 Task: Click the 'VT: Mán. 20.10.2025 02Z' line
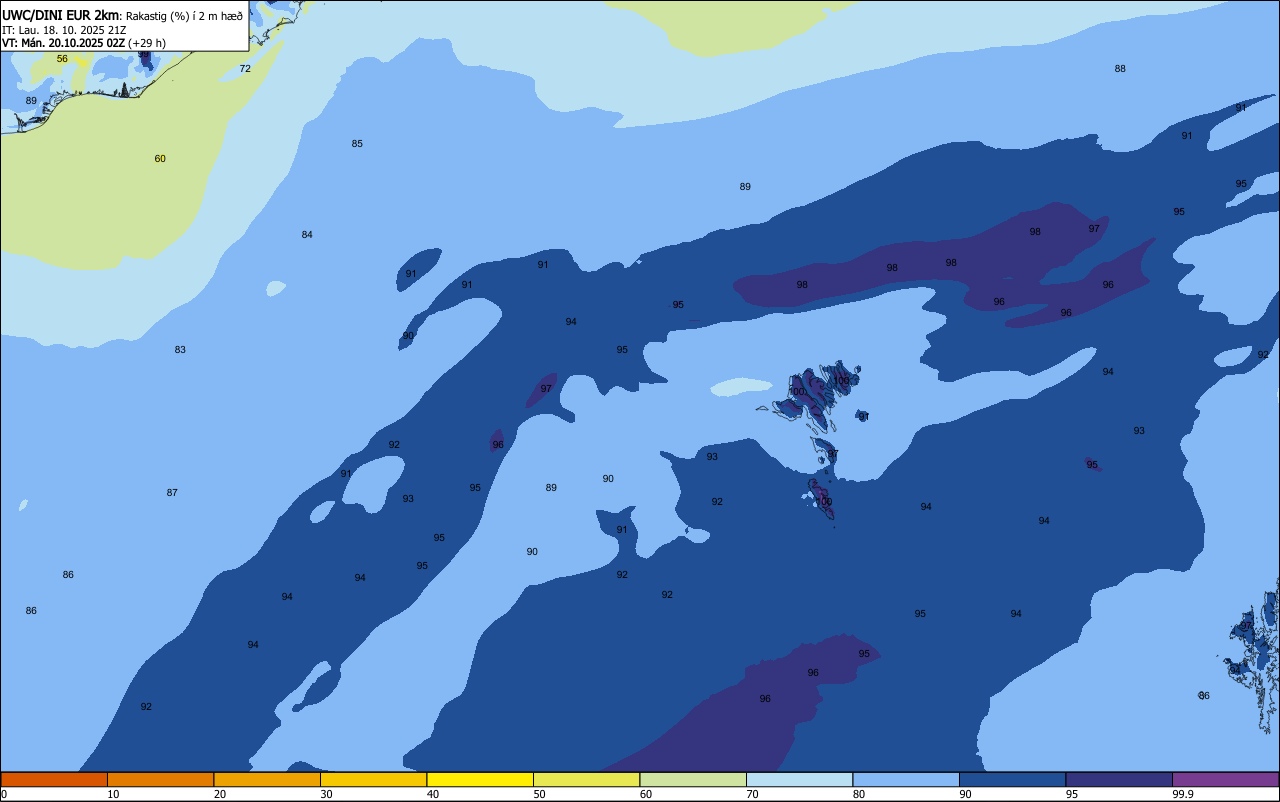63,43
